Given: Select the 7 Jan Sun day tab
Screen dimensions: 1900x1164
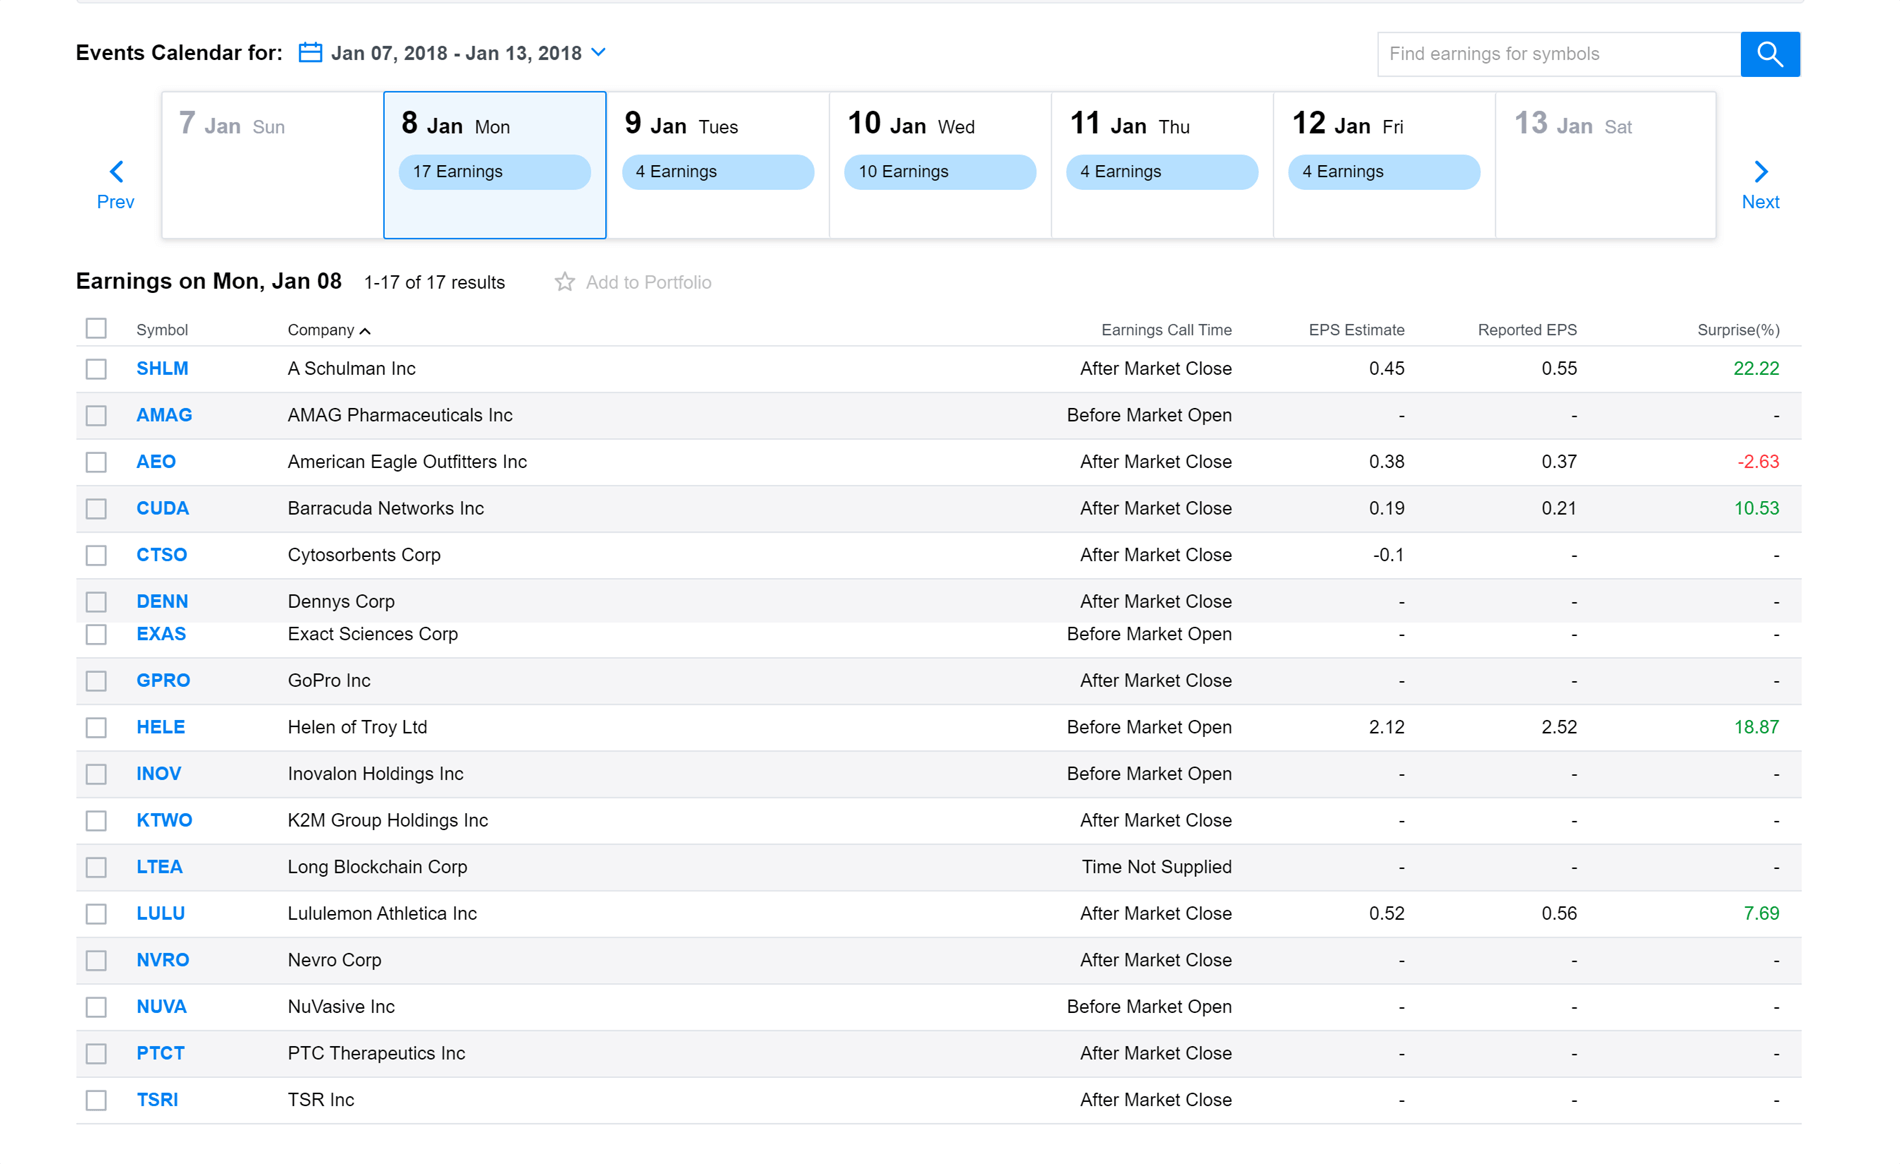Looking at the screenshot, I should (272, 165).
